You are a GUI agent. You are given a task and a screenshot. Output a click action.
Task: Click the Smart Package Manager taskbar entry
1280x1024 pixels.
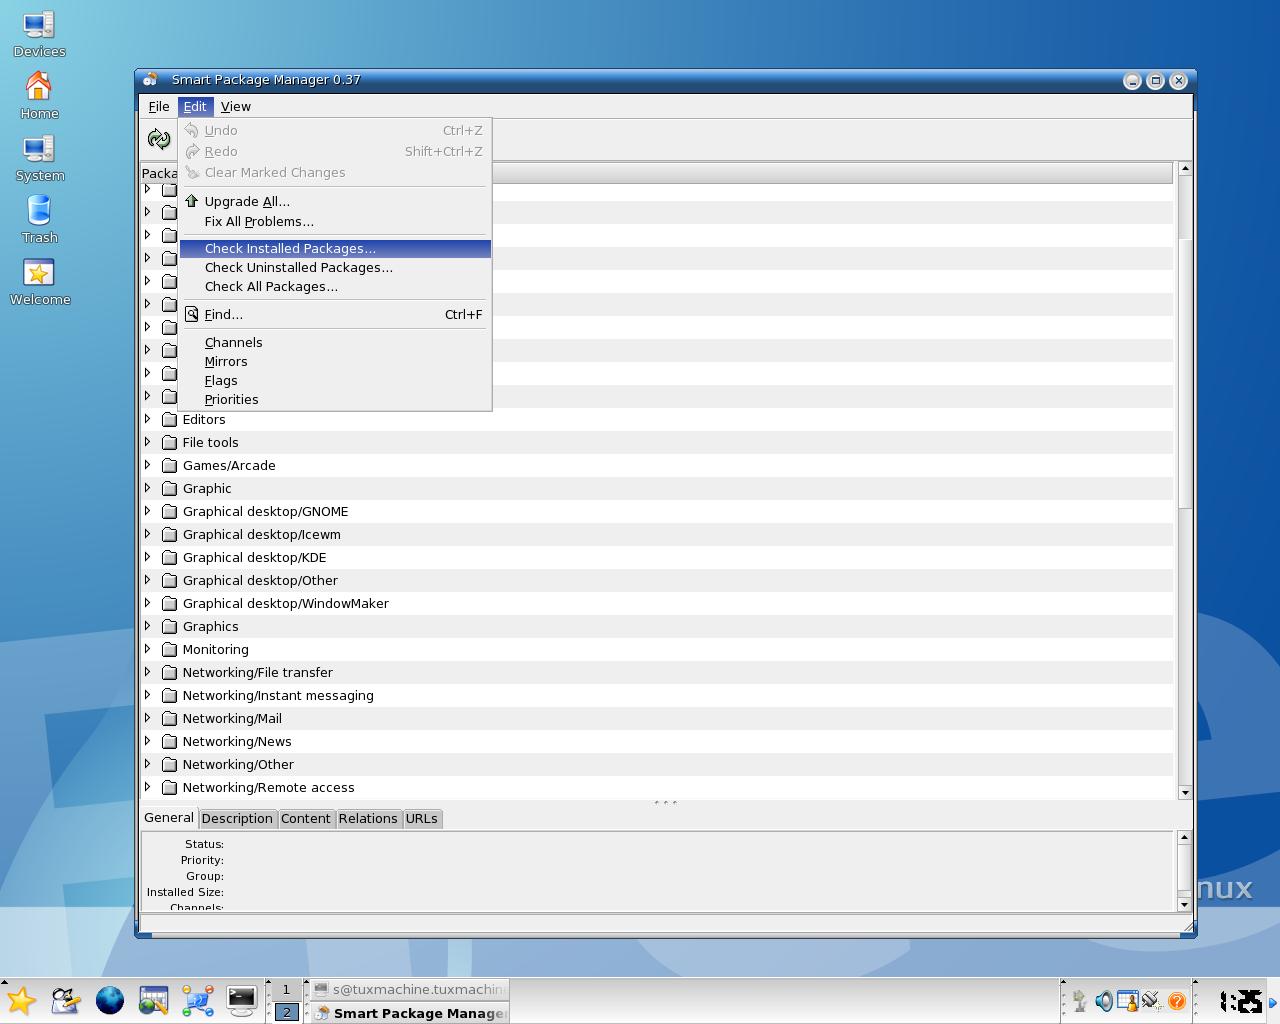coord(409,1013)
